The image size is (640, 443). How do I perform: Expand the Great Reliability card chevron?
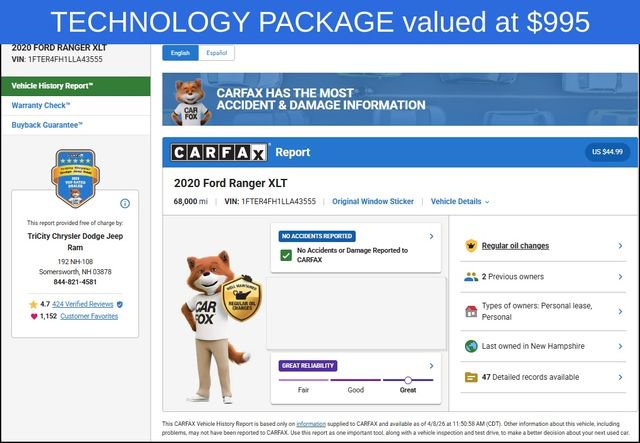click(x=431, y=366)
